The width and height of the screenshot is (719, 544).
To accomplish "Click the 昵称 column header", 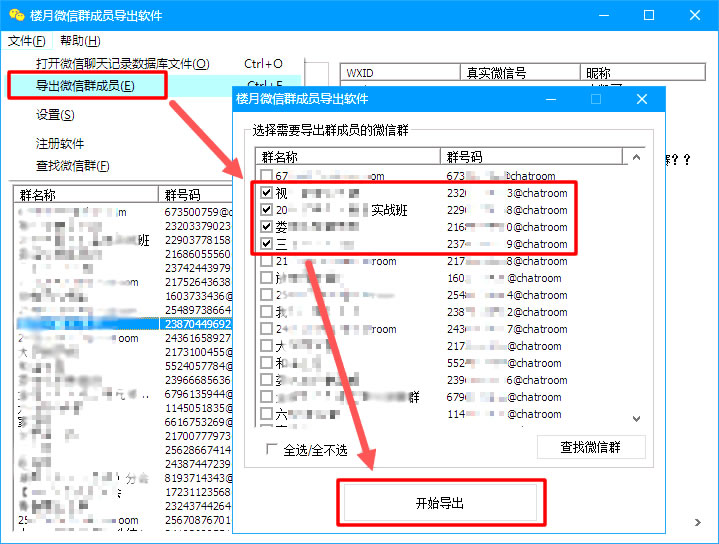I will pyautogui.click(x=642, y=72).
